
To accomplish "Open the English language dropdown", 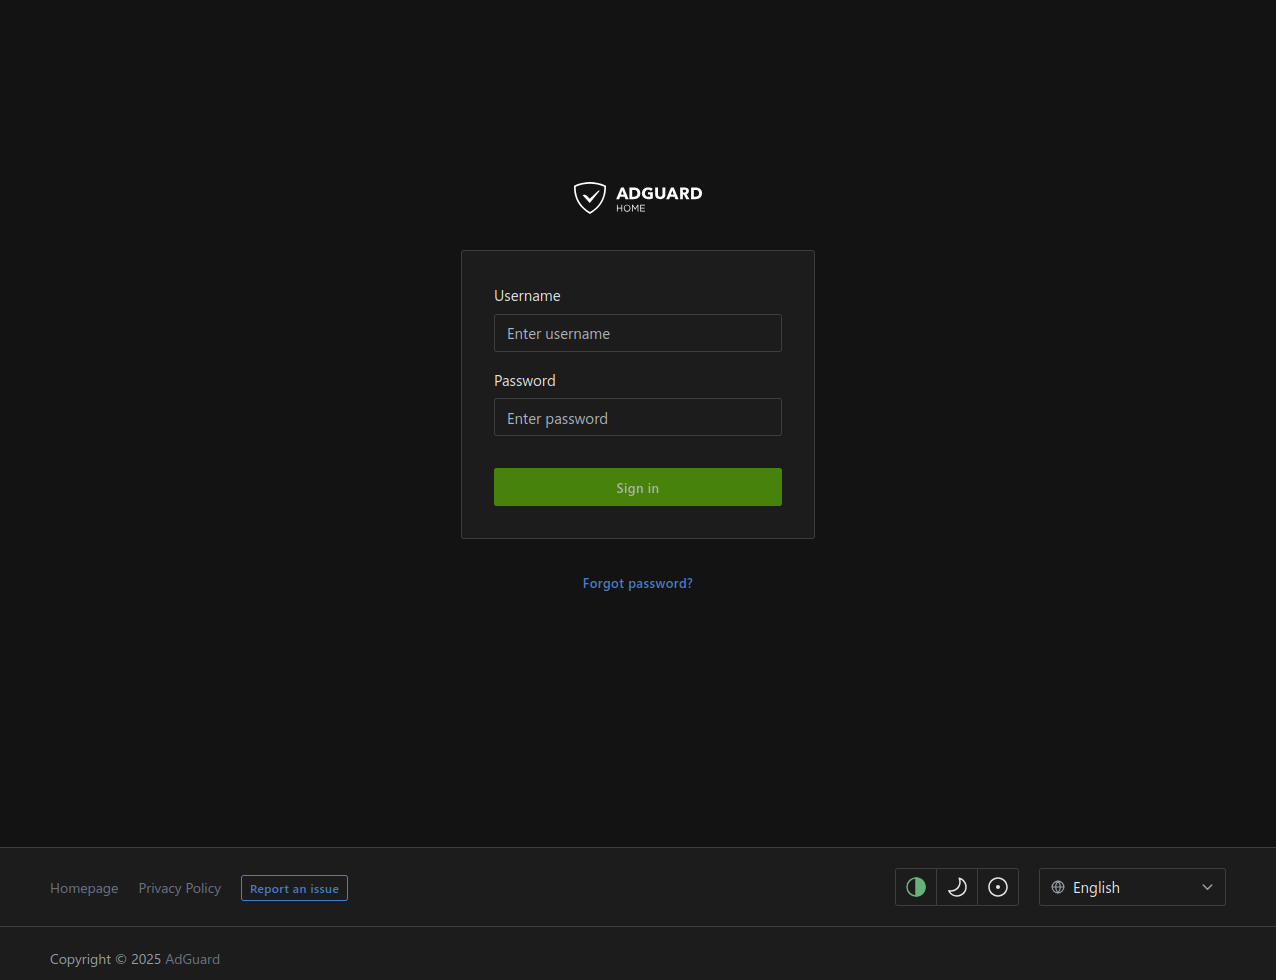I will [x=1131, y=887].
